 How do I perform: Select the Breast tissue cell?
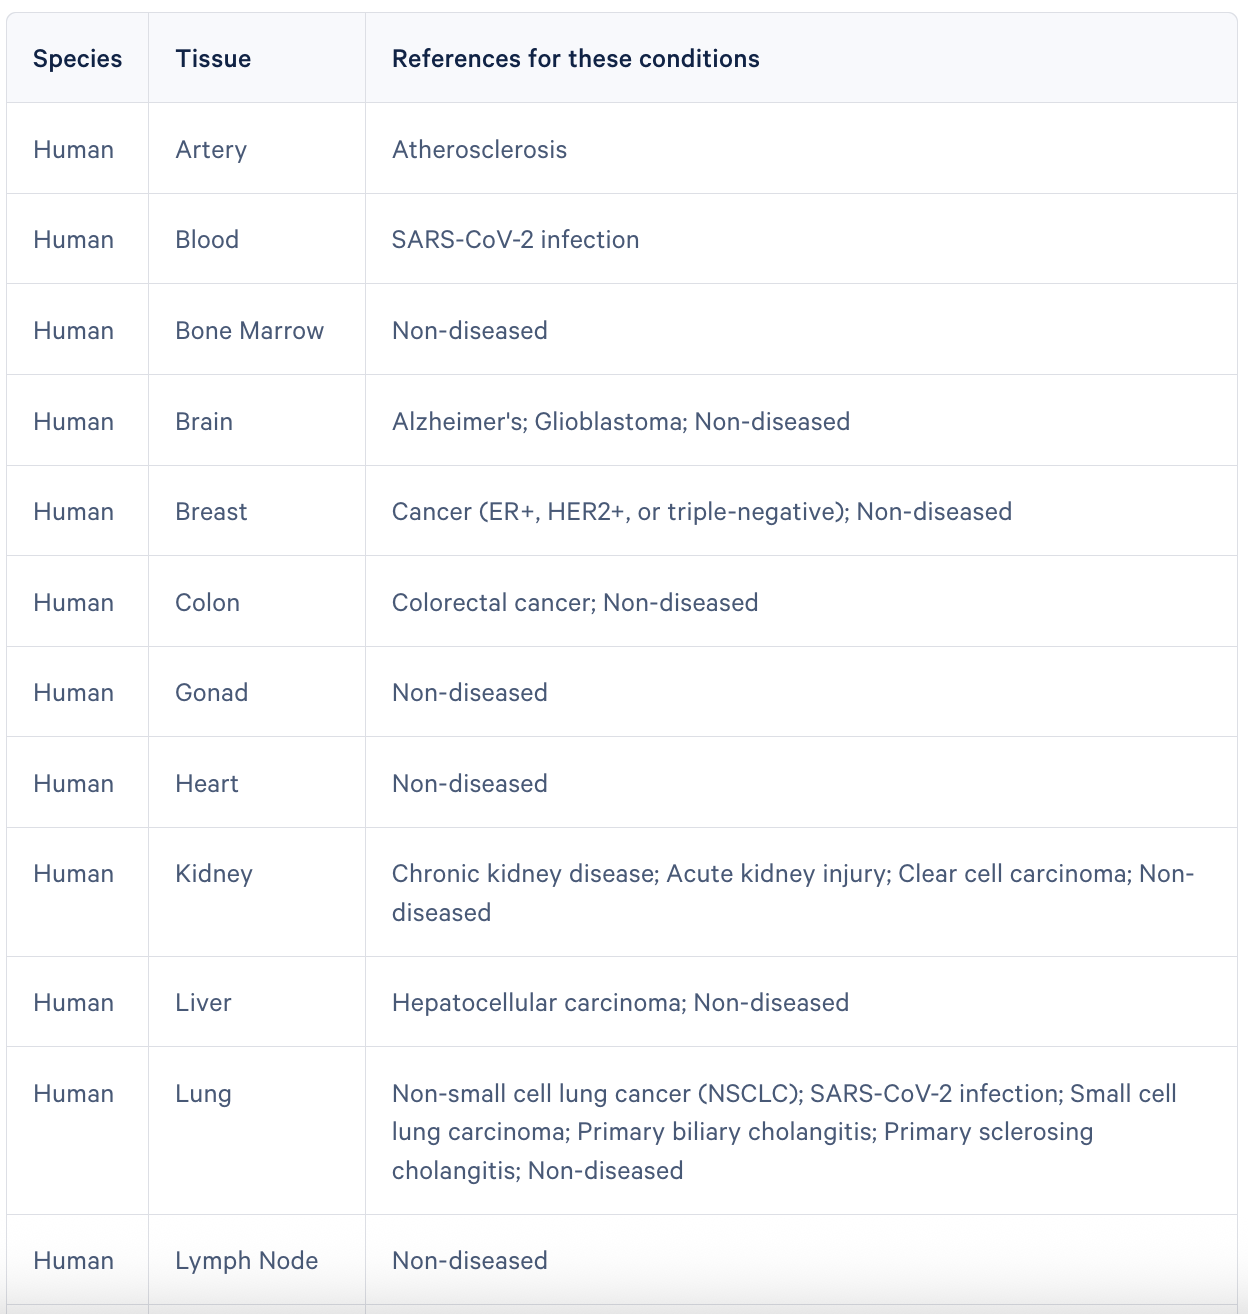point(211,512)
